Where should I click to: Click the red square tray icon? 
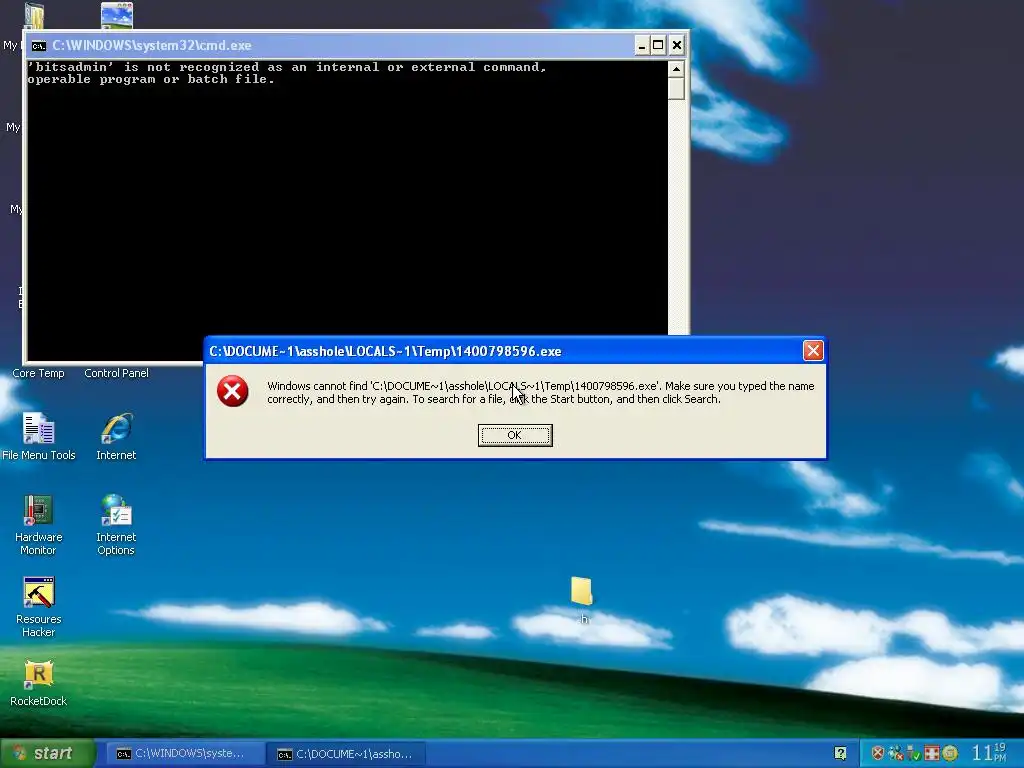tap(932, 754)
